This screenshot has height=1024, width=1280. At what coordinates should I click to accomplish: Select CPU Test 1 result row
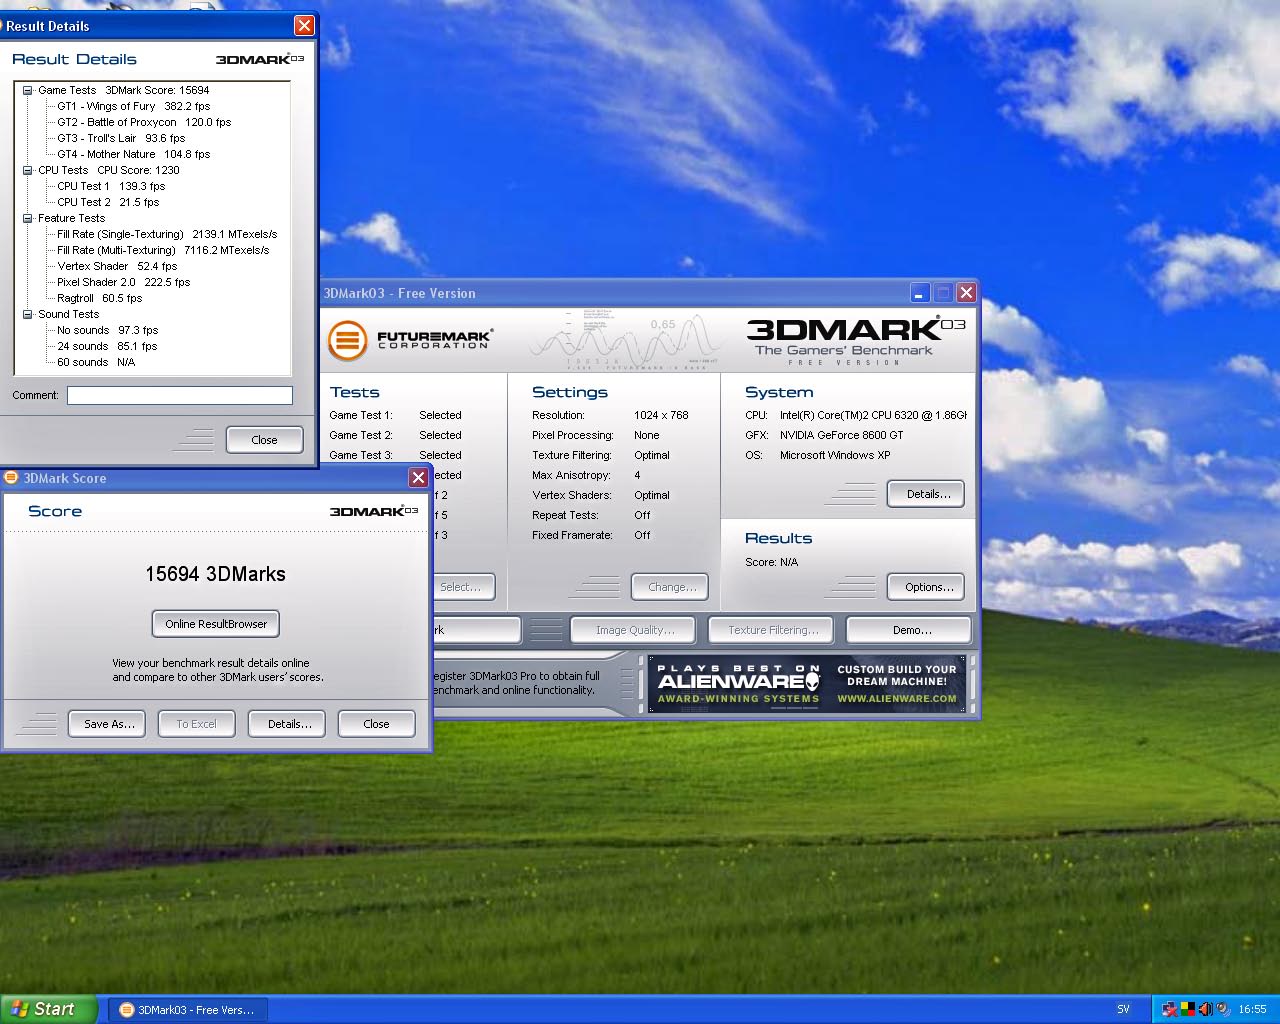click(111, 186)
